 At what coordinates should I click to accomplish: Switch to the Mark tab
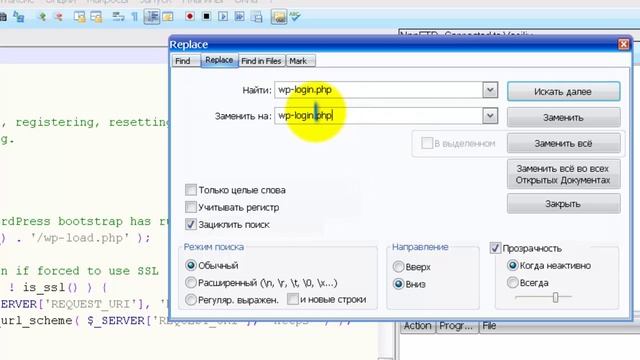click(x=300, y=61)
